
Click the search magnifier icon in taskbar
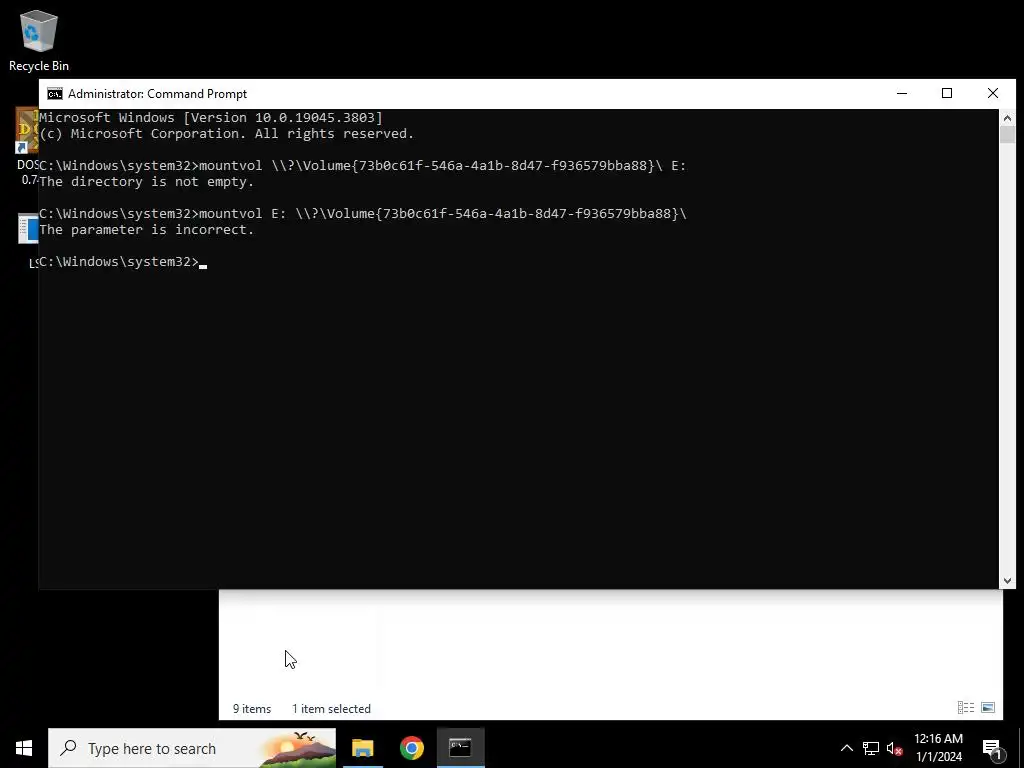68,748
